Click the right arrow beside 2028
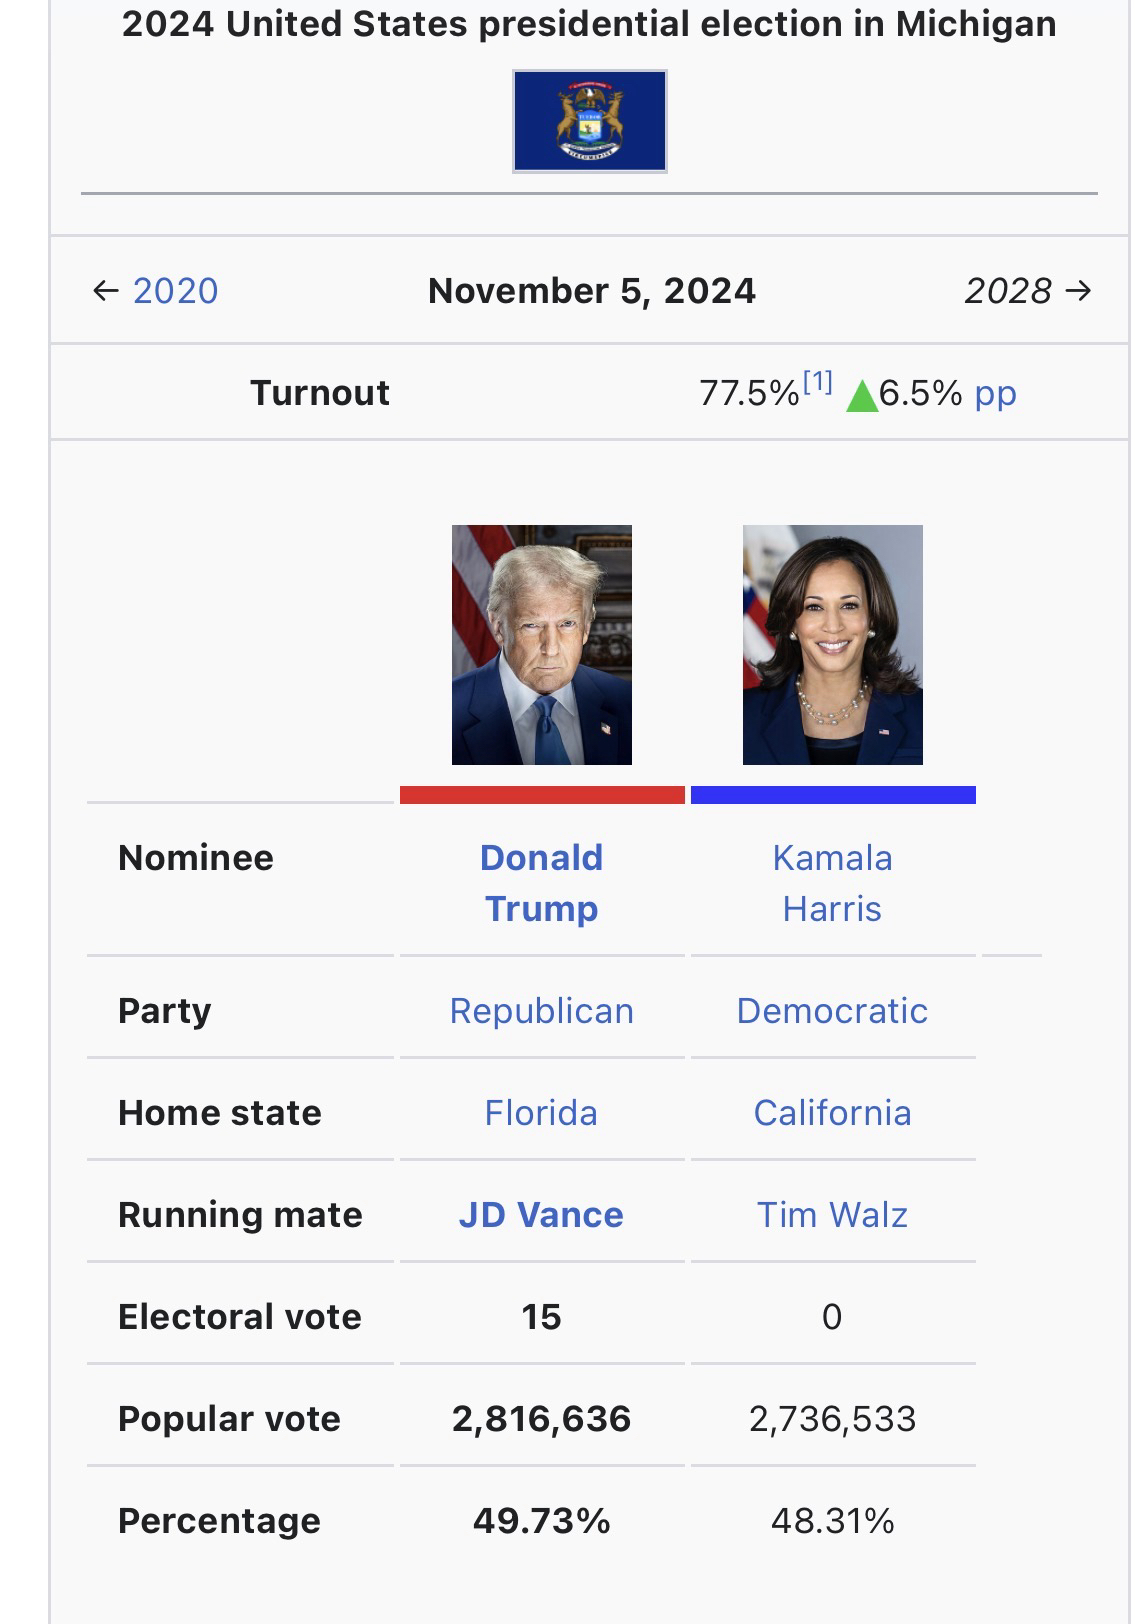The width and height of the screenshot is (1135, 1624). (x=1079, y=291)
